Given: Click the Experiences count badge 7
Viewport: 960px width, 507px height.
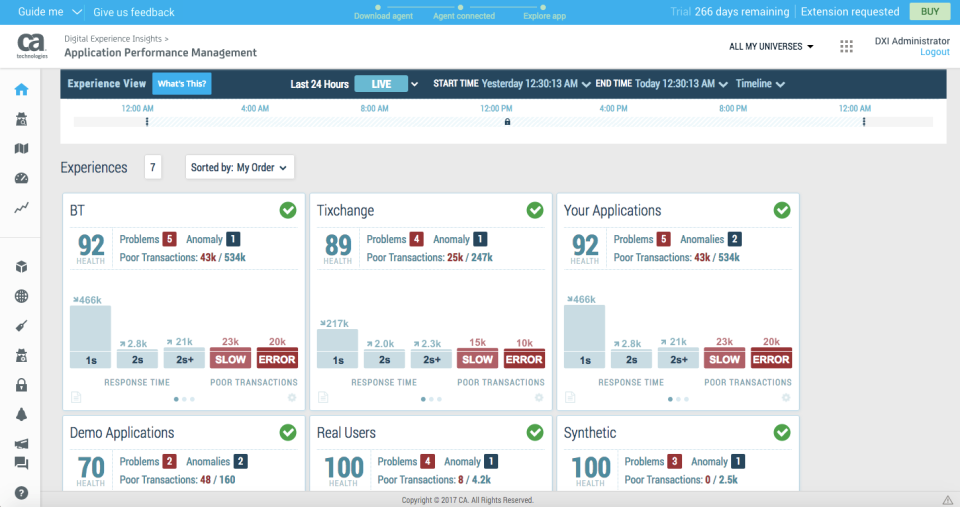Looking at the screenshot, I should [x=153, y=167].
